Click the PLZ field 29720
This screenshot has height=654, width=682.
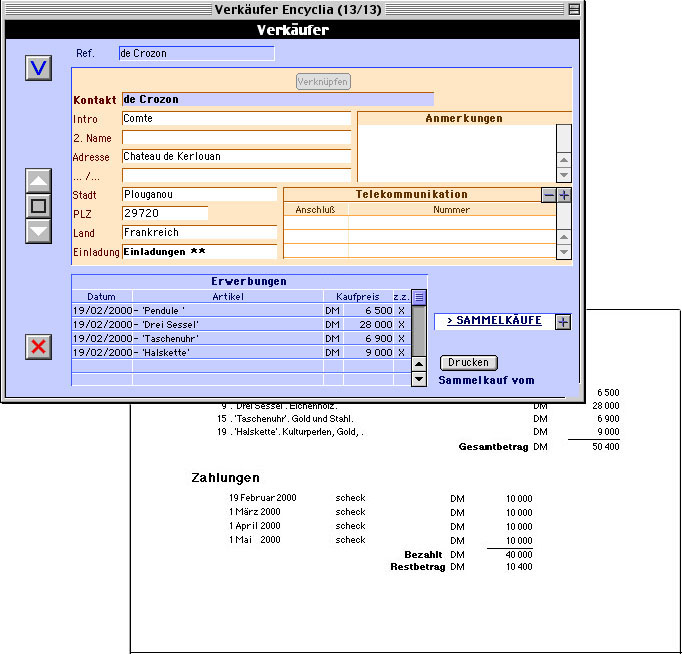click(x=165, y=214)
